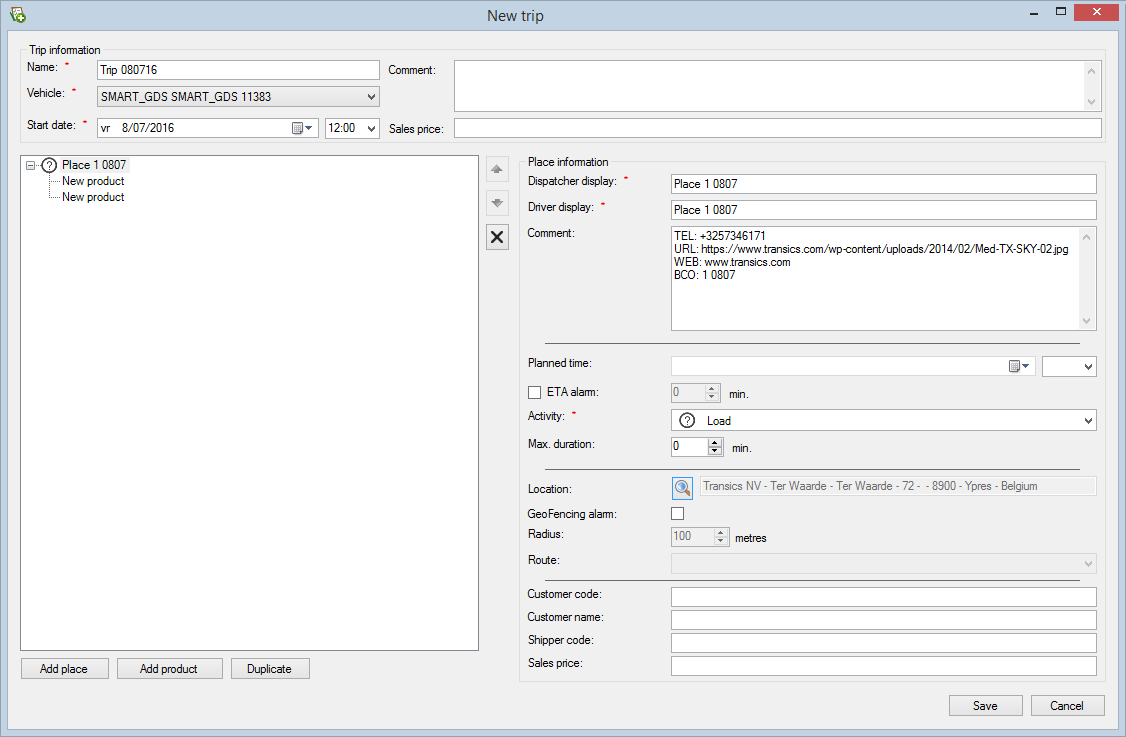Enable the ETA alarm checkbox
The image size is (1126, 737).
tap(534, 393)
